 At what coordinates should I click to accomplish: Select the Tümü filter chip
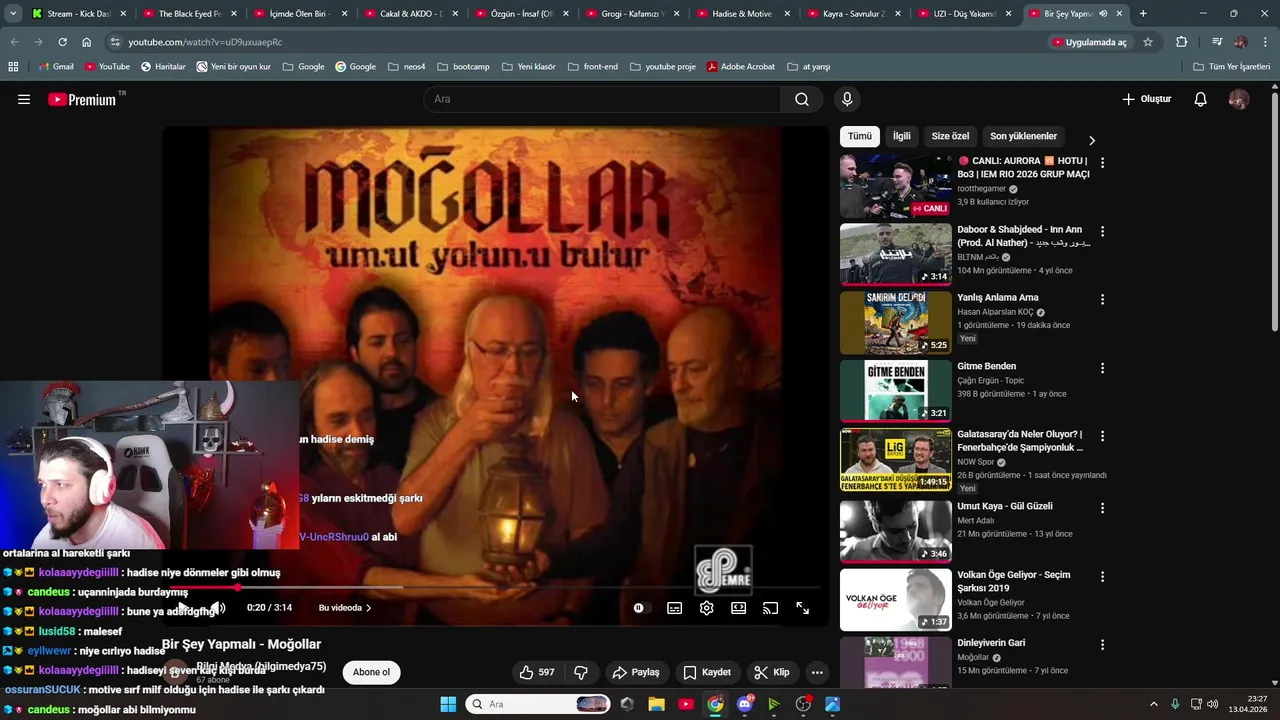pyautogui.click(x=860, y=136)
